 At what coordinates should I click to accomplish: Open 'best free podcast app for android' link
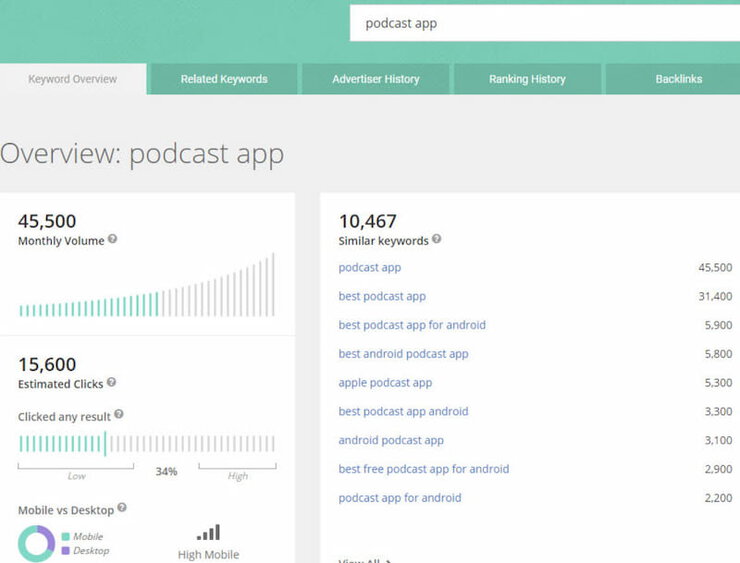(x=424, y=469)
